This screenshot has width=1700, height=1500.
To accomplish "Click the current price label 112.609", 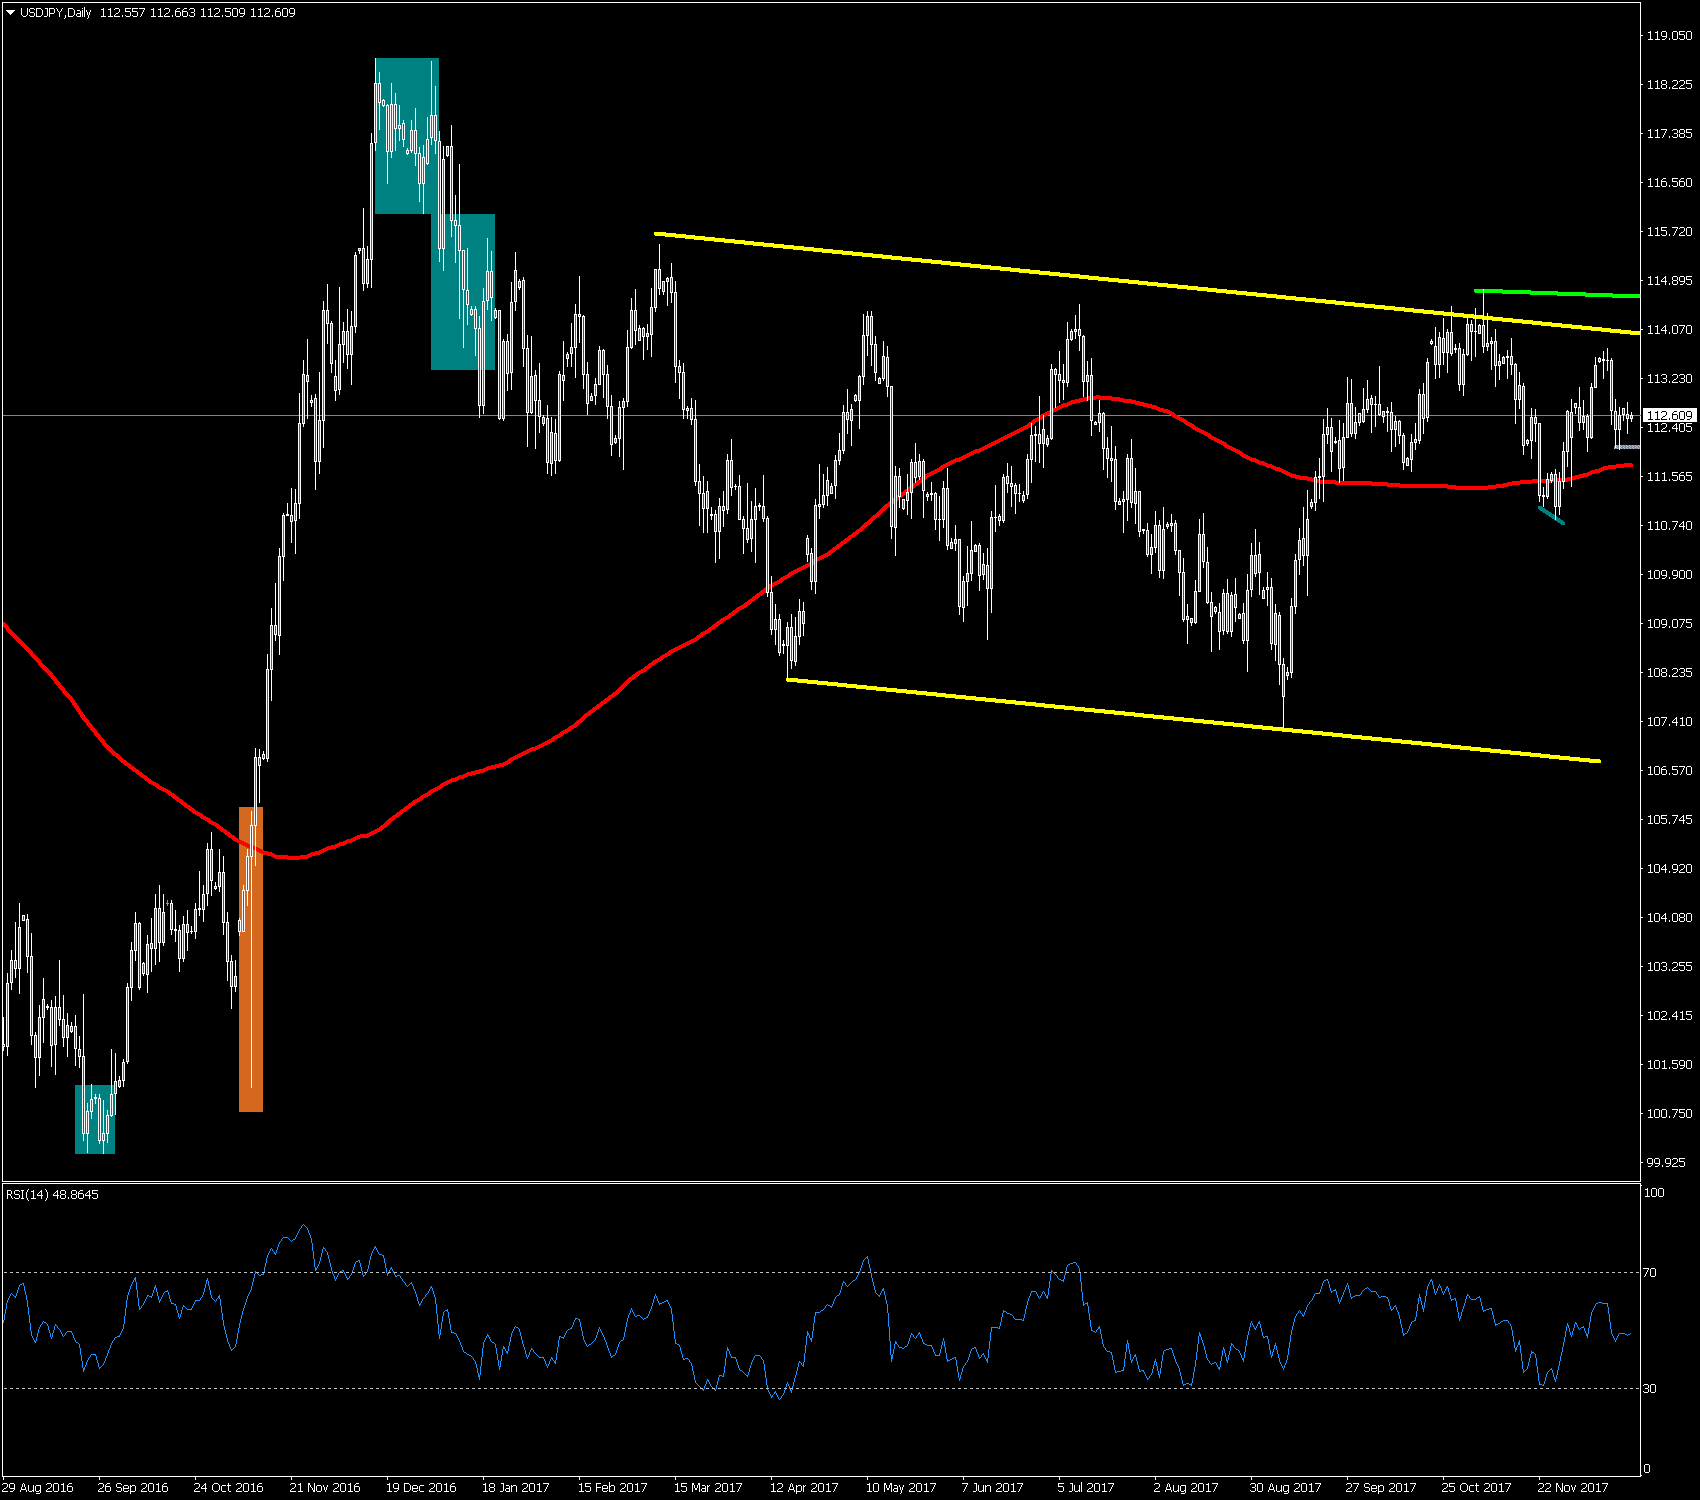I will [x=1669, y=415].
